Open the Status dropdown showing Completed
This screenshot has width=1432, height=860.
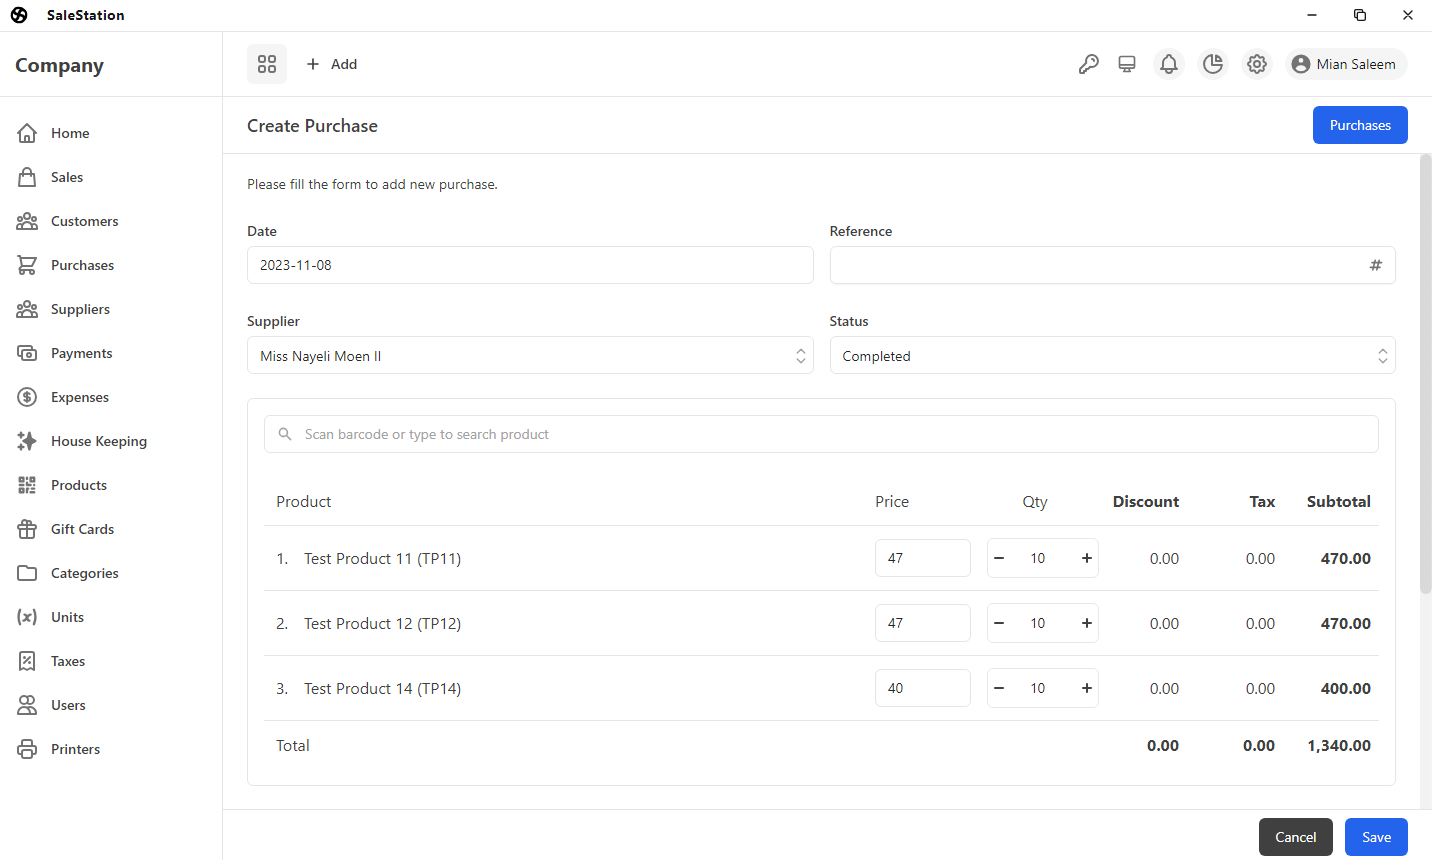[1112, 355]
